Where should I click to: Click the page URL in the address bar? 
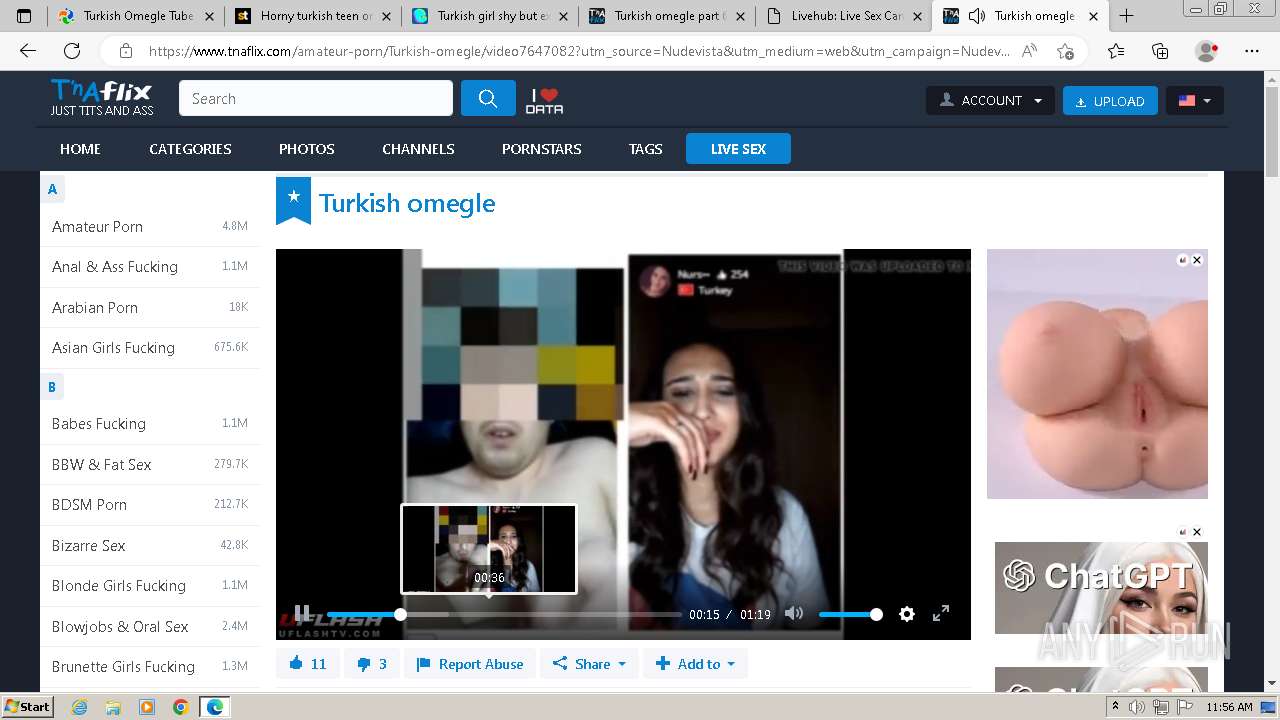point(579,51)
